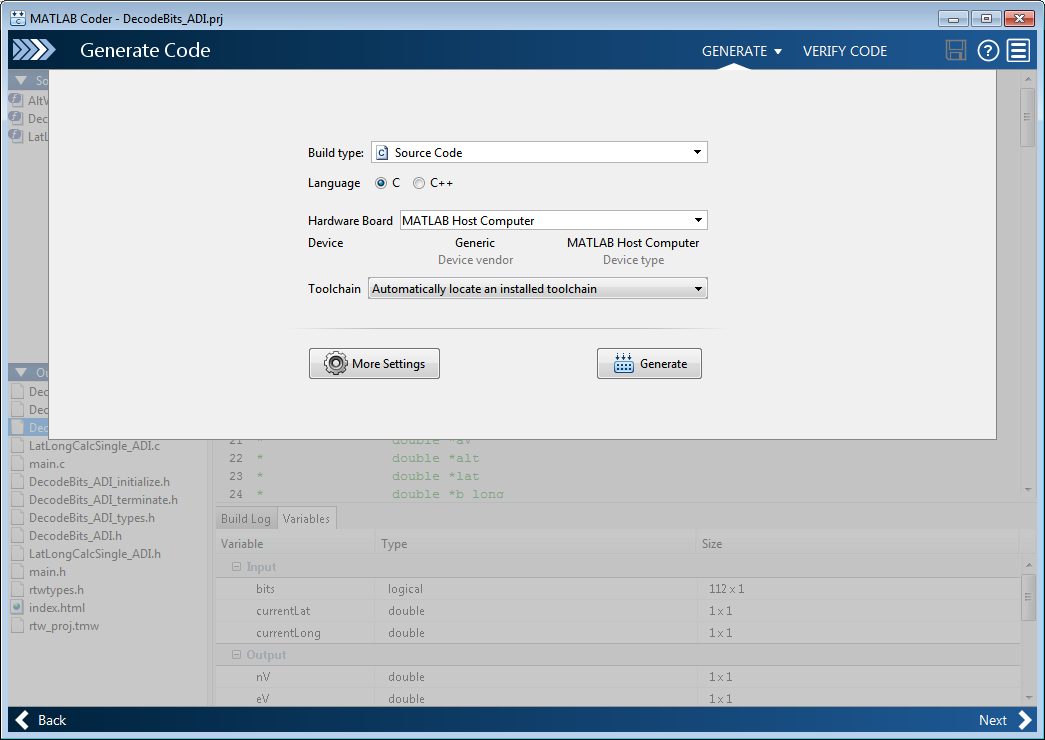The height and width of the screenshot is (740, 1045).
Task: Open rtwtypes.h in the file list
Action: pos(57,589)
